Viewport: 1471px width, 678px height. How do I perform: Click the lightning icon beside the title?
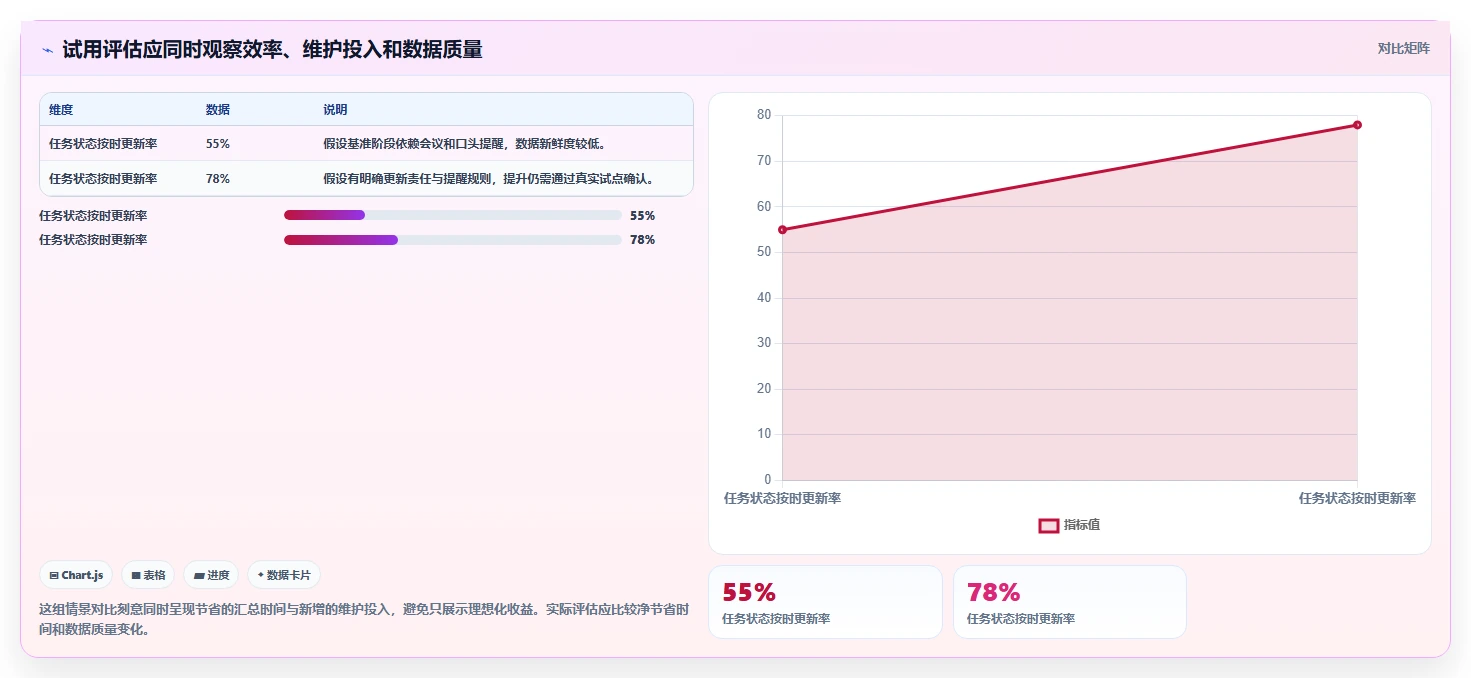(47, 50)
